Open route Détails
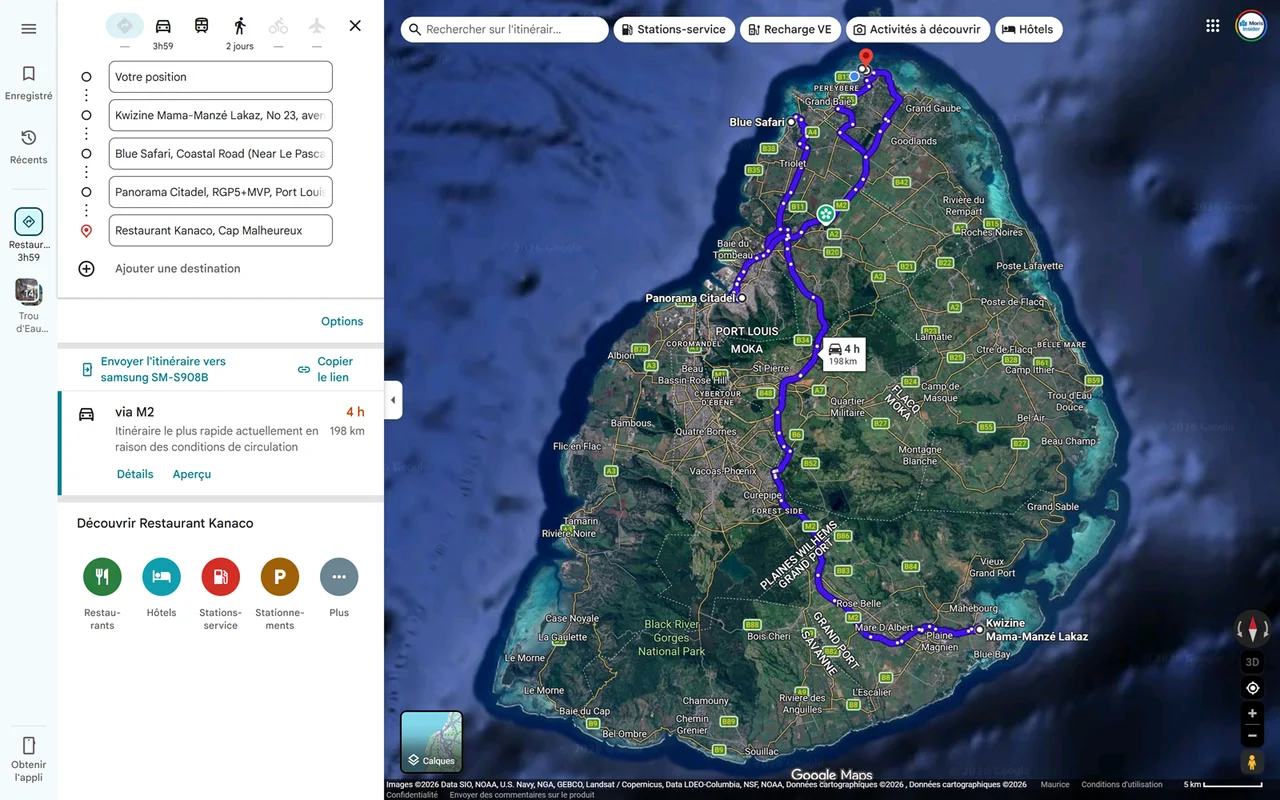The height and width of the screenshot is (800, 1280). [x=135, y=474]
